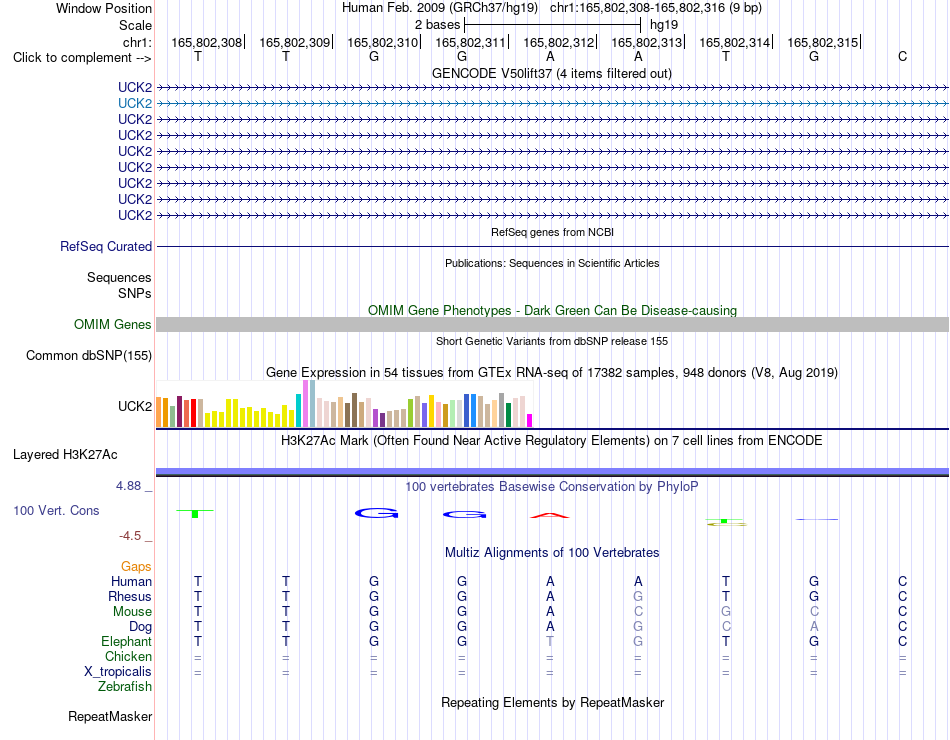Open the Basewise Conservation by PhyloP title

(x=551, y=487)
